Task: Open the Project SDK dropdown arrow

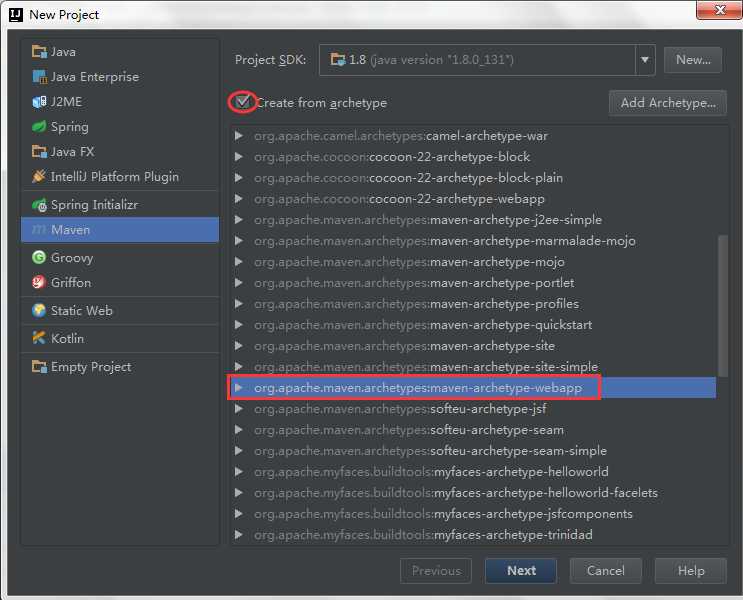Action: (x=645, y=60)
